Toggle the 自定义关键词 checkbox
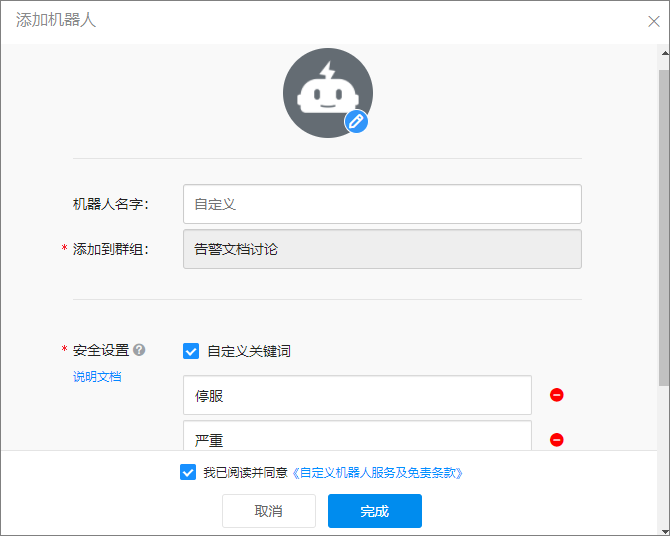 point(191,351)
